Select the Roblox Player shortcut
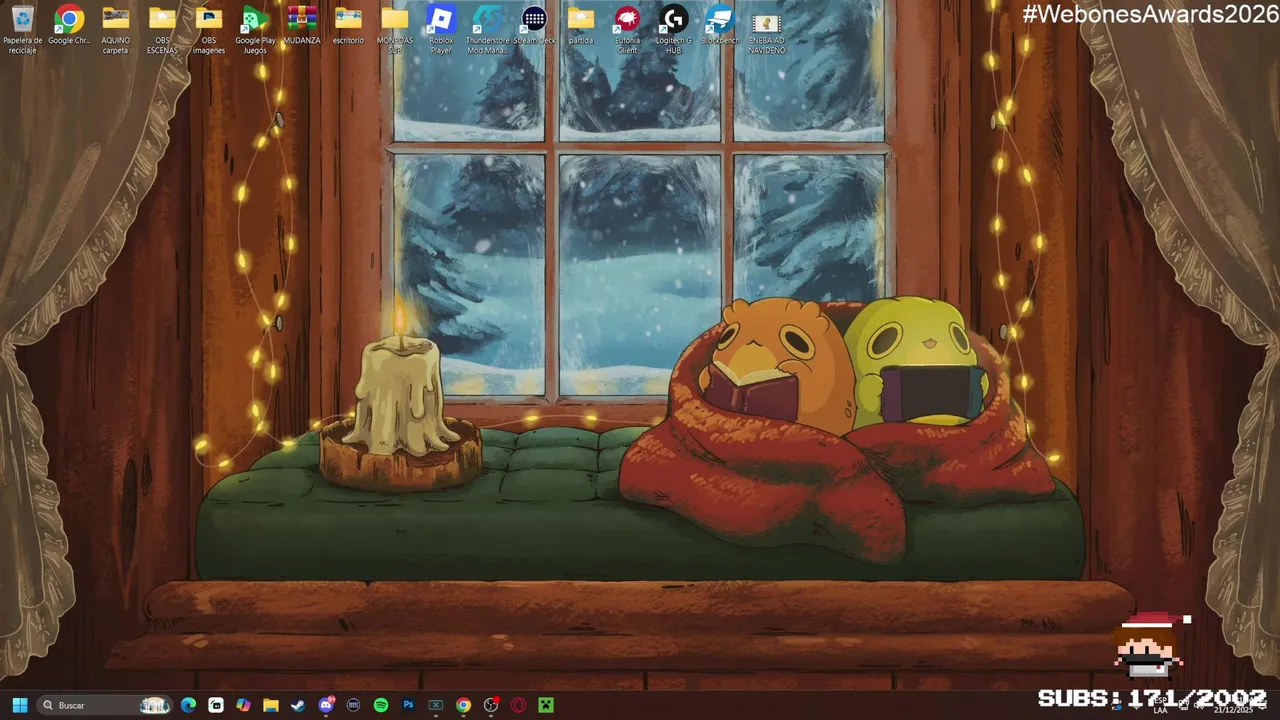This screenshot has height=720, width=1280. point(441,29)
